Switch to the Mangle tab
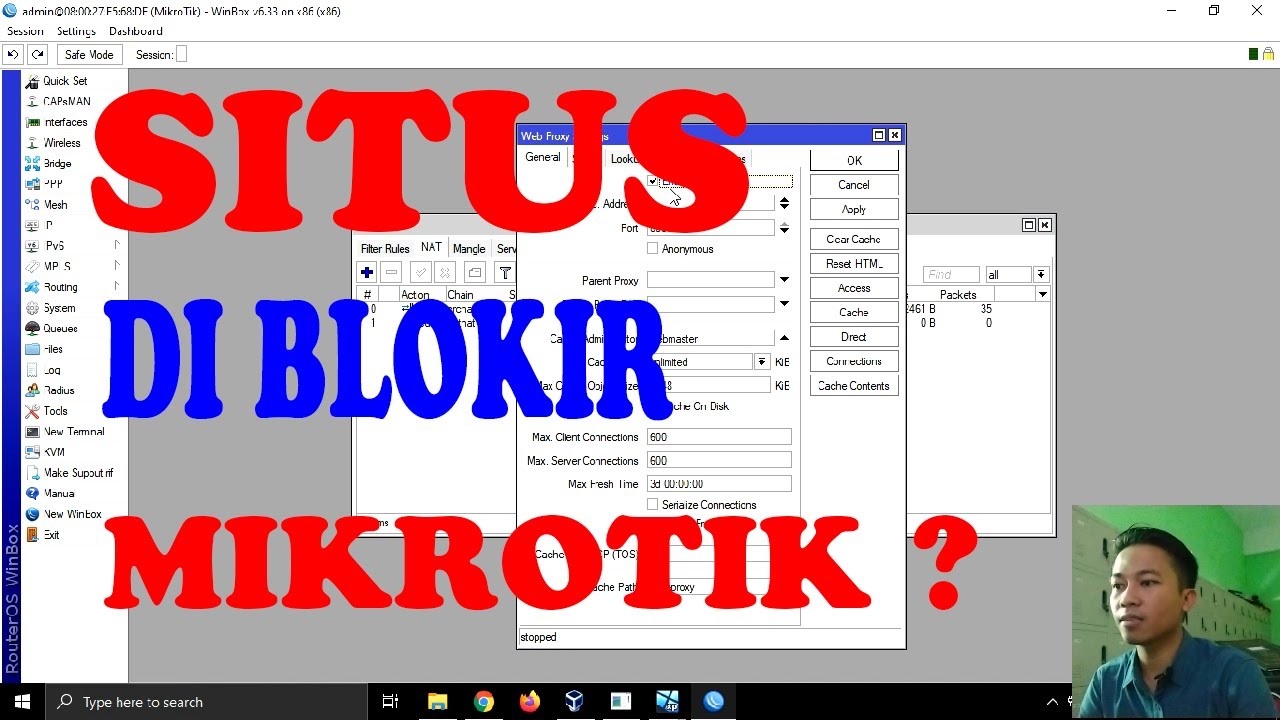This screenshot has height=720, width=1280. point(469,248)
